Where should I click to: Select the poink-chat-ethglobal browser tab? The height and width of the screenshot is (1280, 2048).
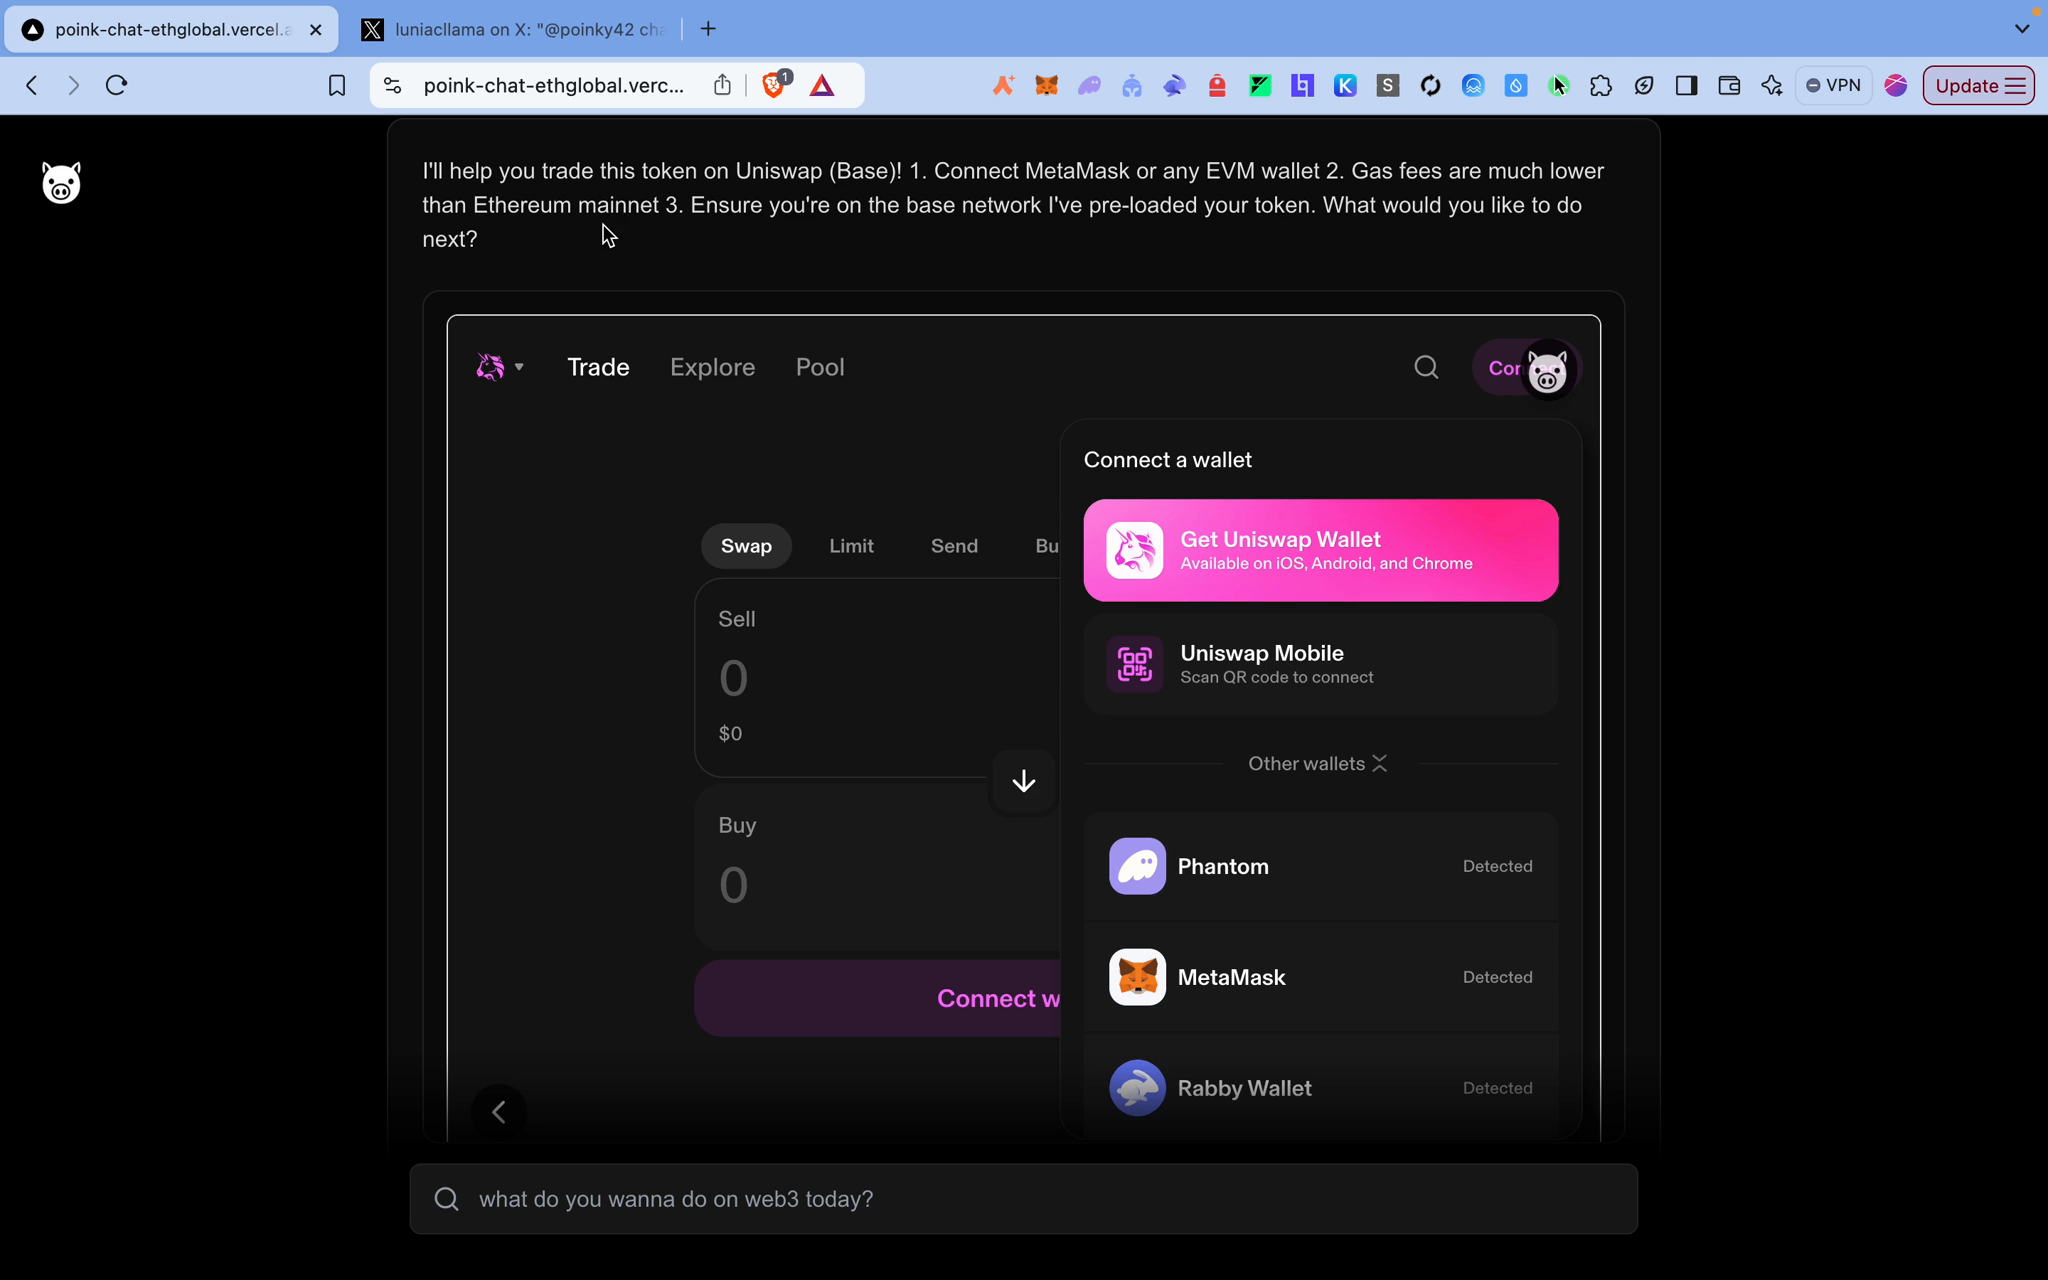[170, 30]
